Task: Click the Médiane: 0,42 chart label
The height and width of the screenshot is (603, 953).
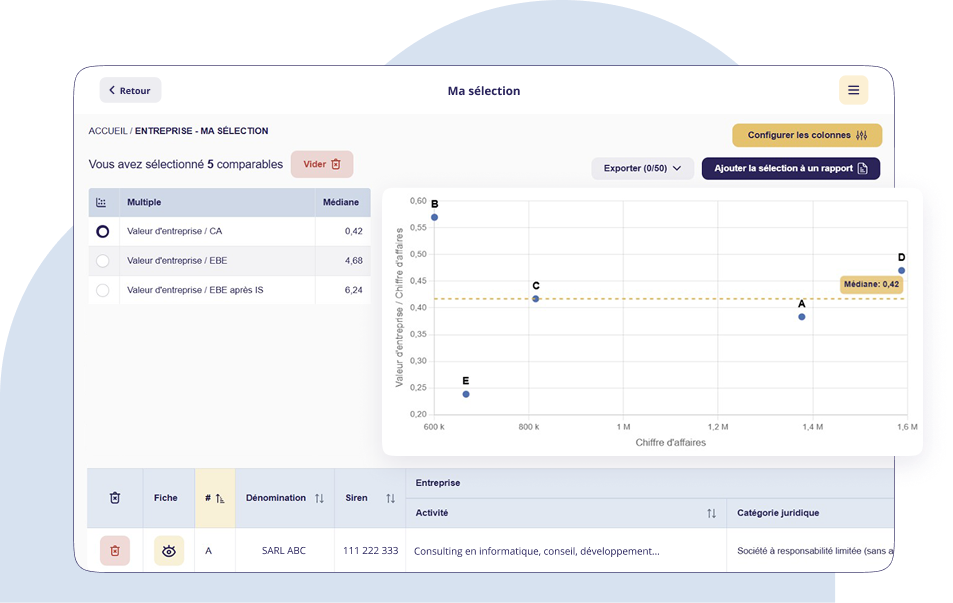Action: (x=871, y=284)
